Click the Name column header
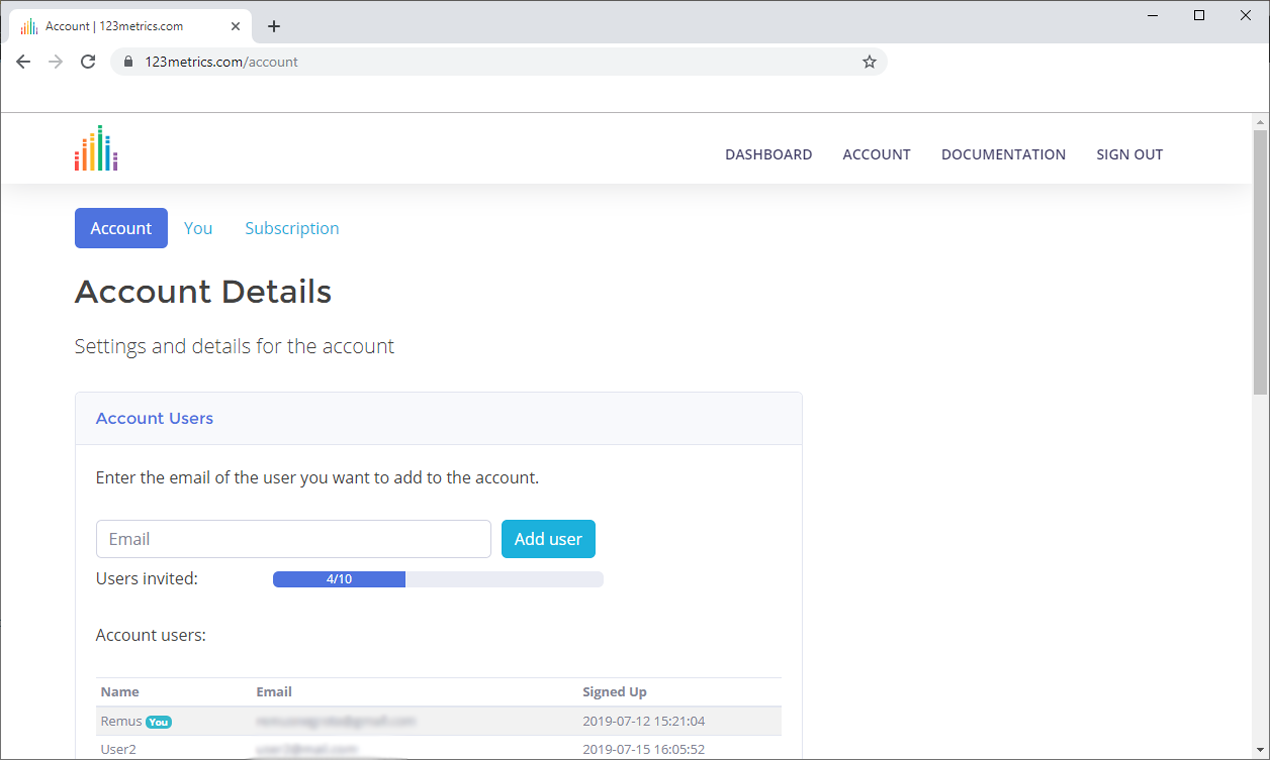The width and height of the screenshot is (1270, 760). [x=120, y=692]
